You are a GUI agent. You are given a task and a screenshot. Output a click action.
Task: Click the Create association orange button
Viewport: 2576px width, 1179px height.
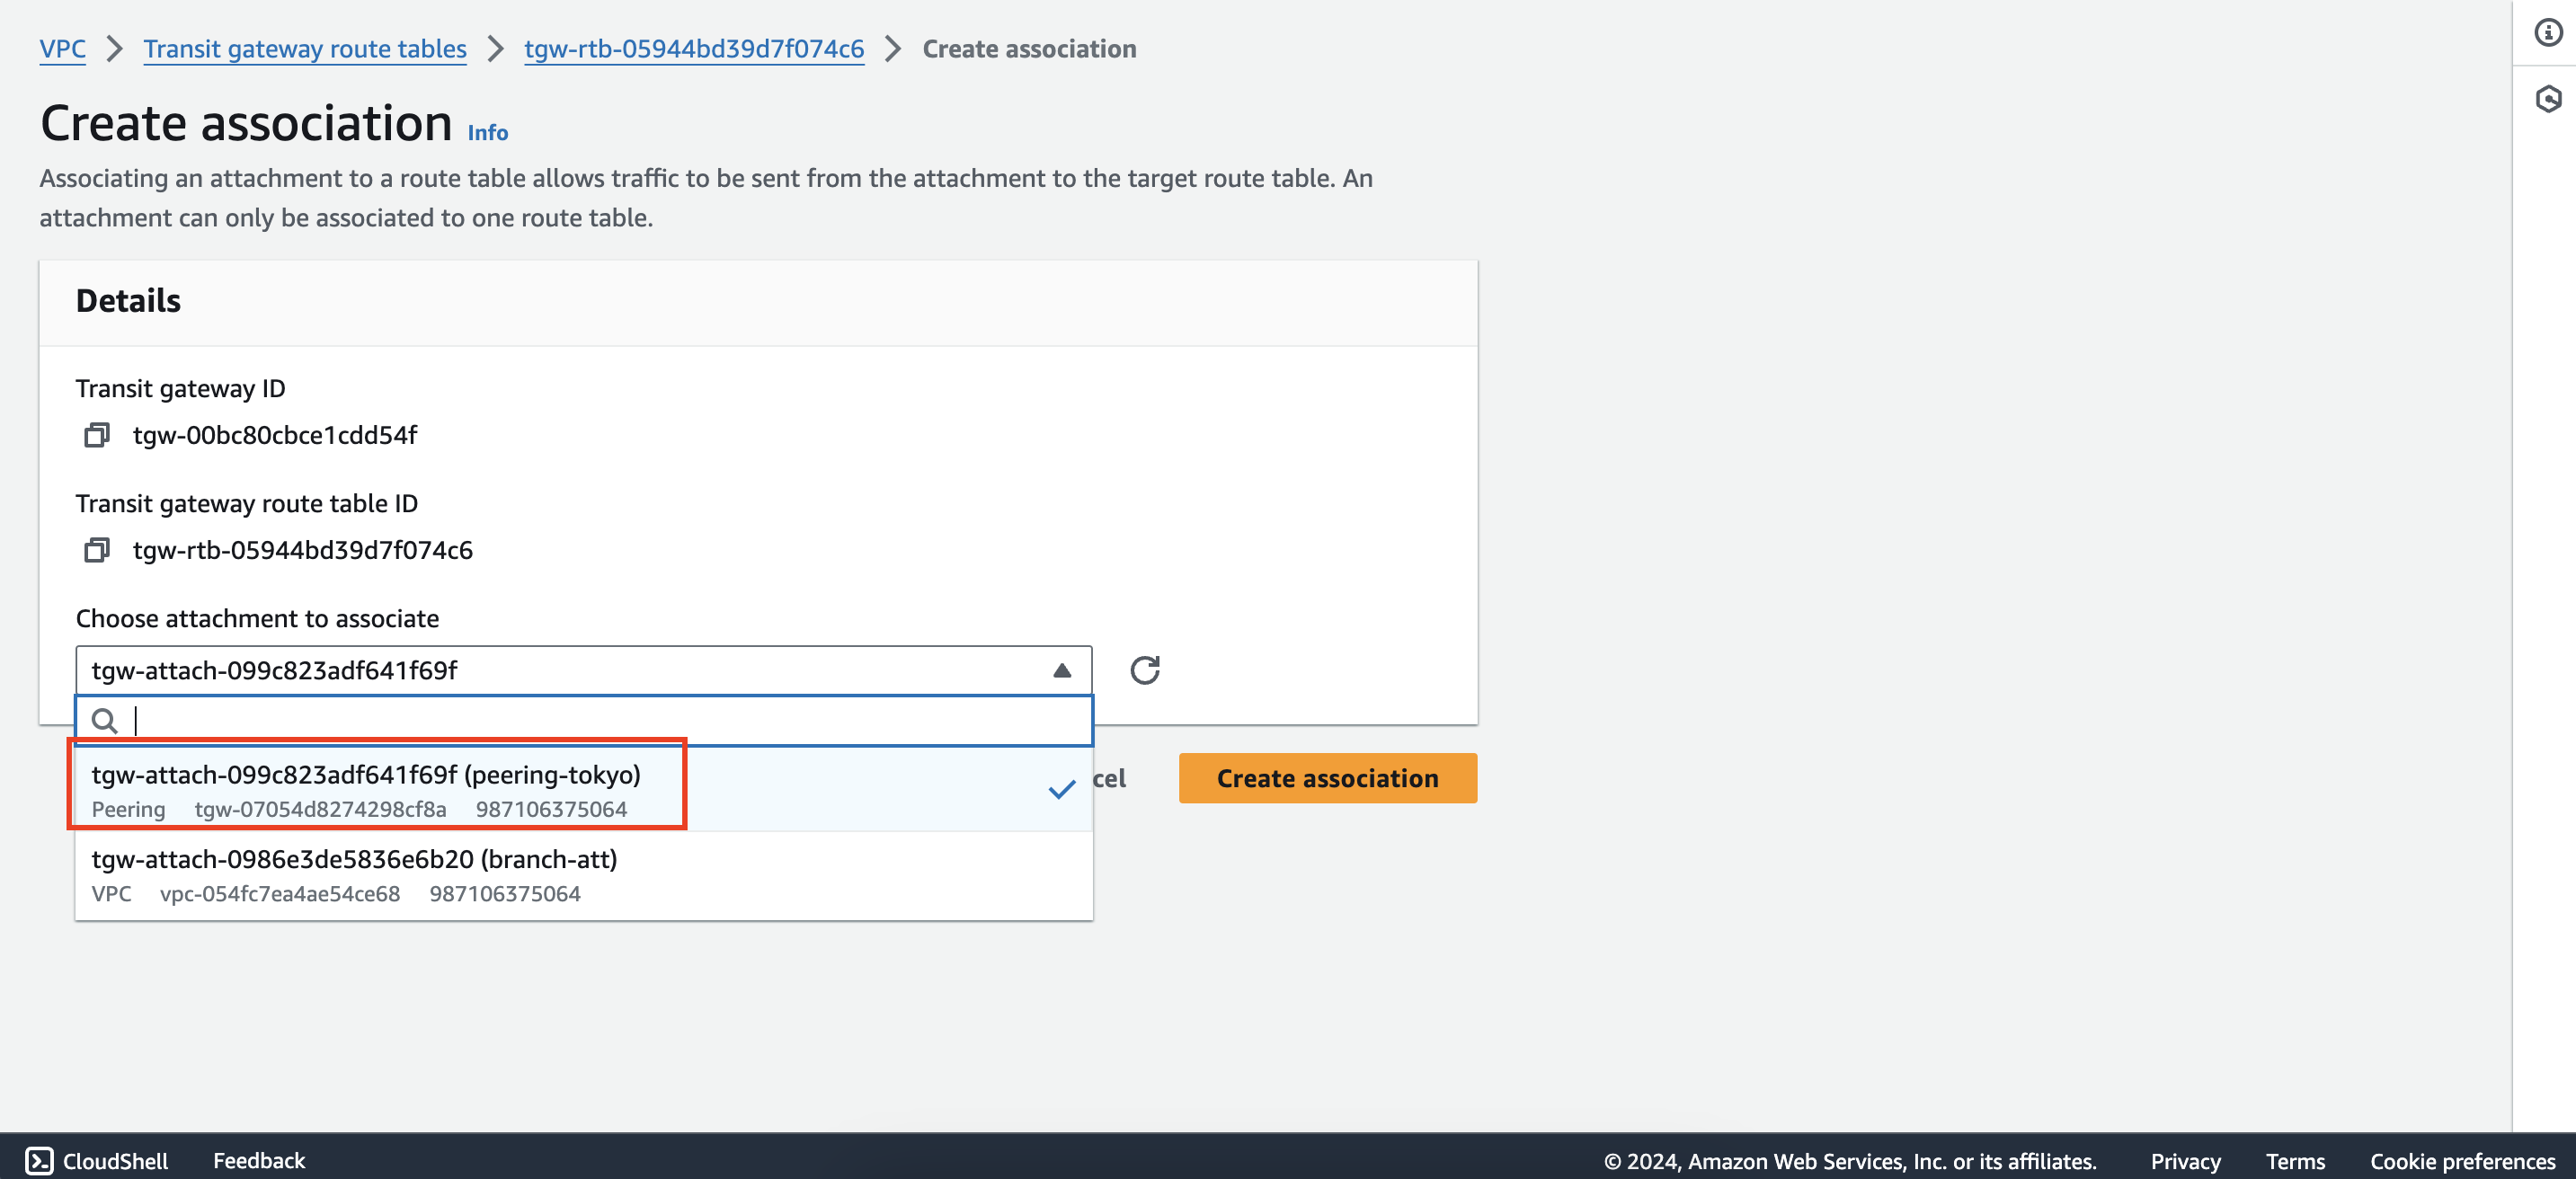coord(1328,778)
